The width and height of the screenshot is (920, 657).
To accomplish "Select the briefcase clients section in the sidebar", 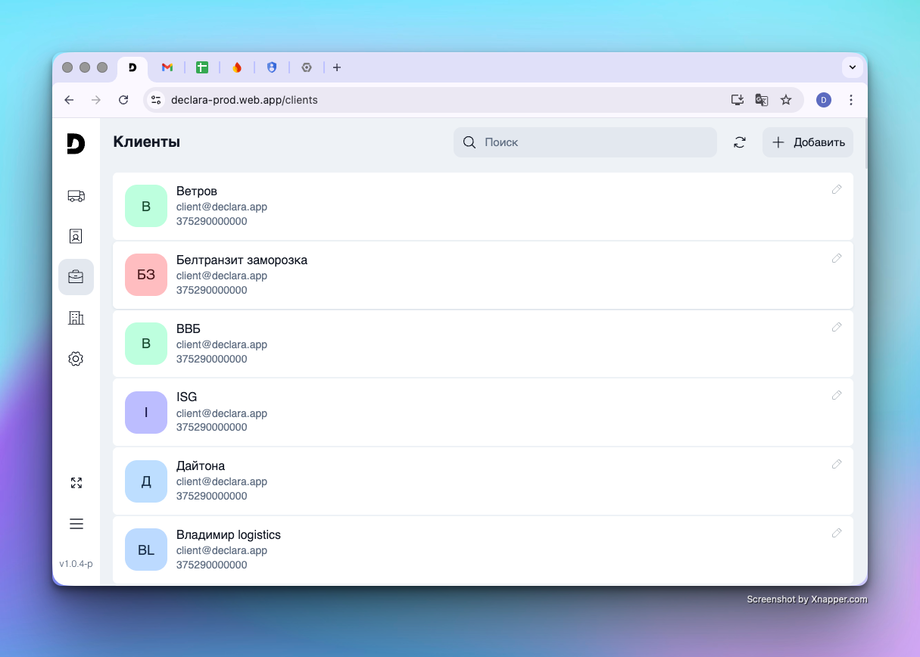I will (x=76, y=276).
